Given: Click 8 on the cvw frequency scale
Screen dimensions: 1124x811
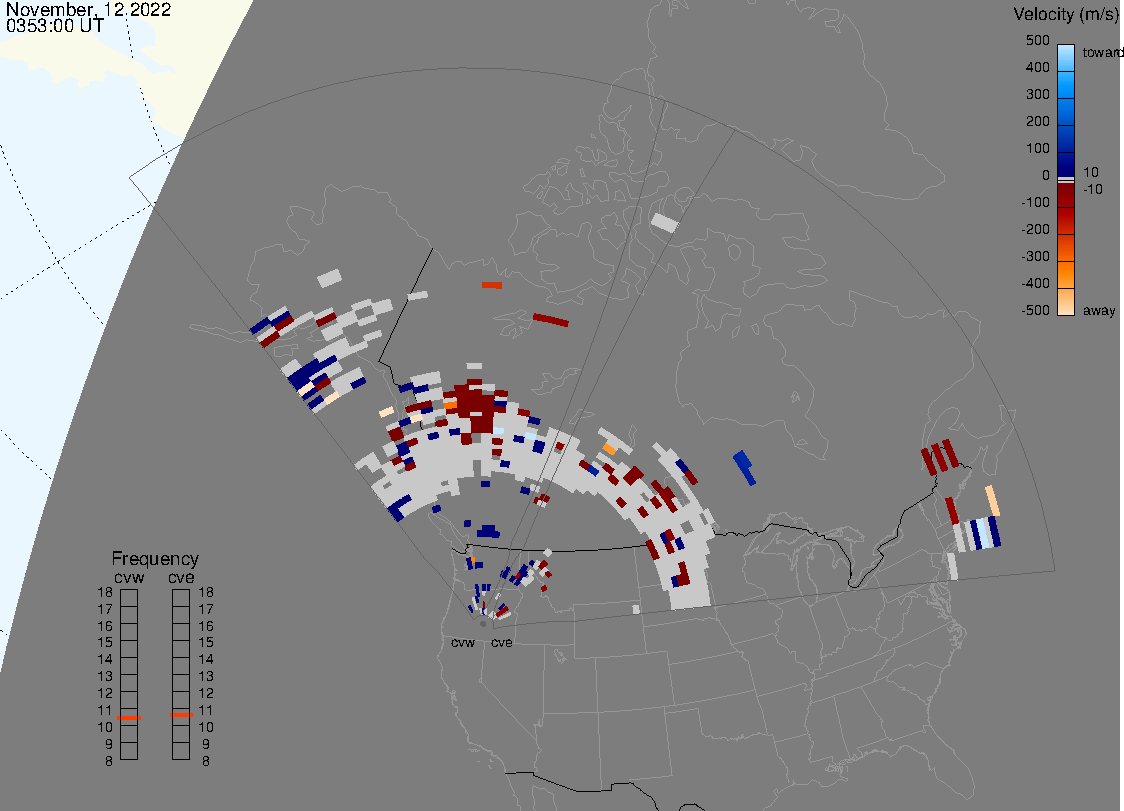Looking at the screenshot, I should [109, 761].
